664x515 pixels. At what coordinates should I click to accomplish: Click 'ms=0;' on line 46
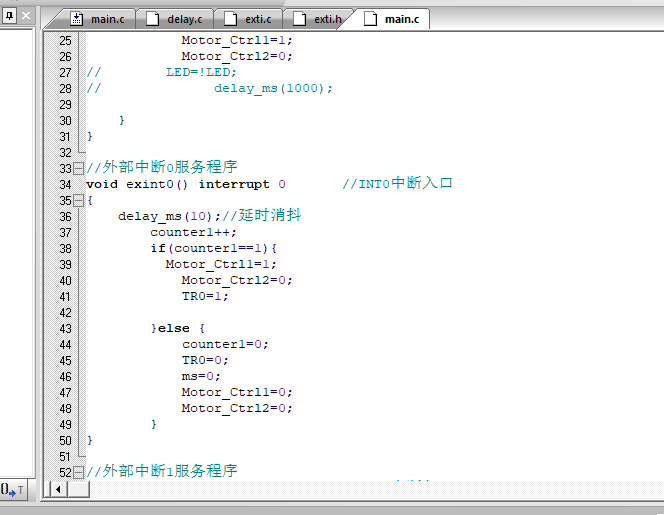[201, 377]
